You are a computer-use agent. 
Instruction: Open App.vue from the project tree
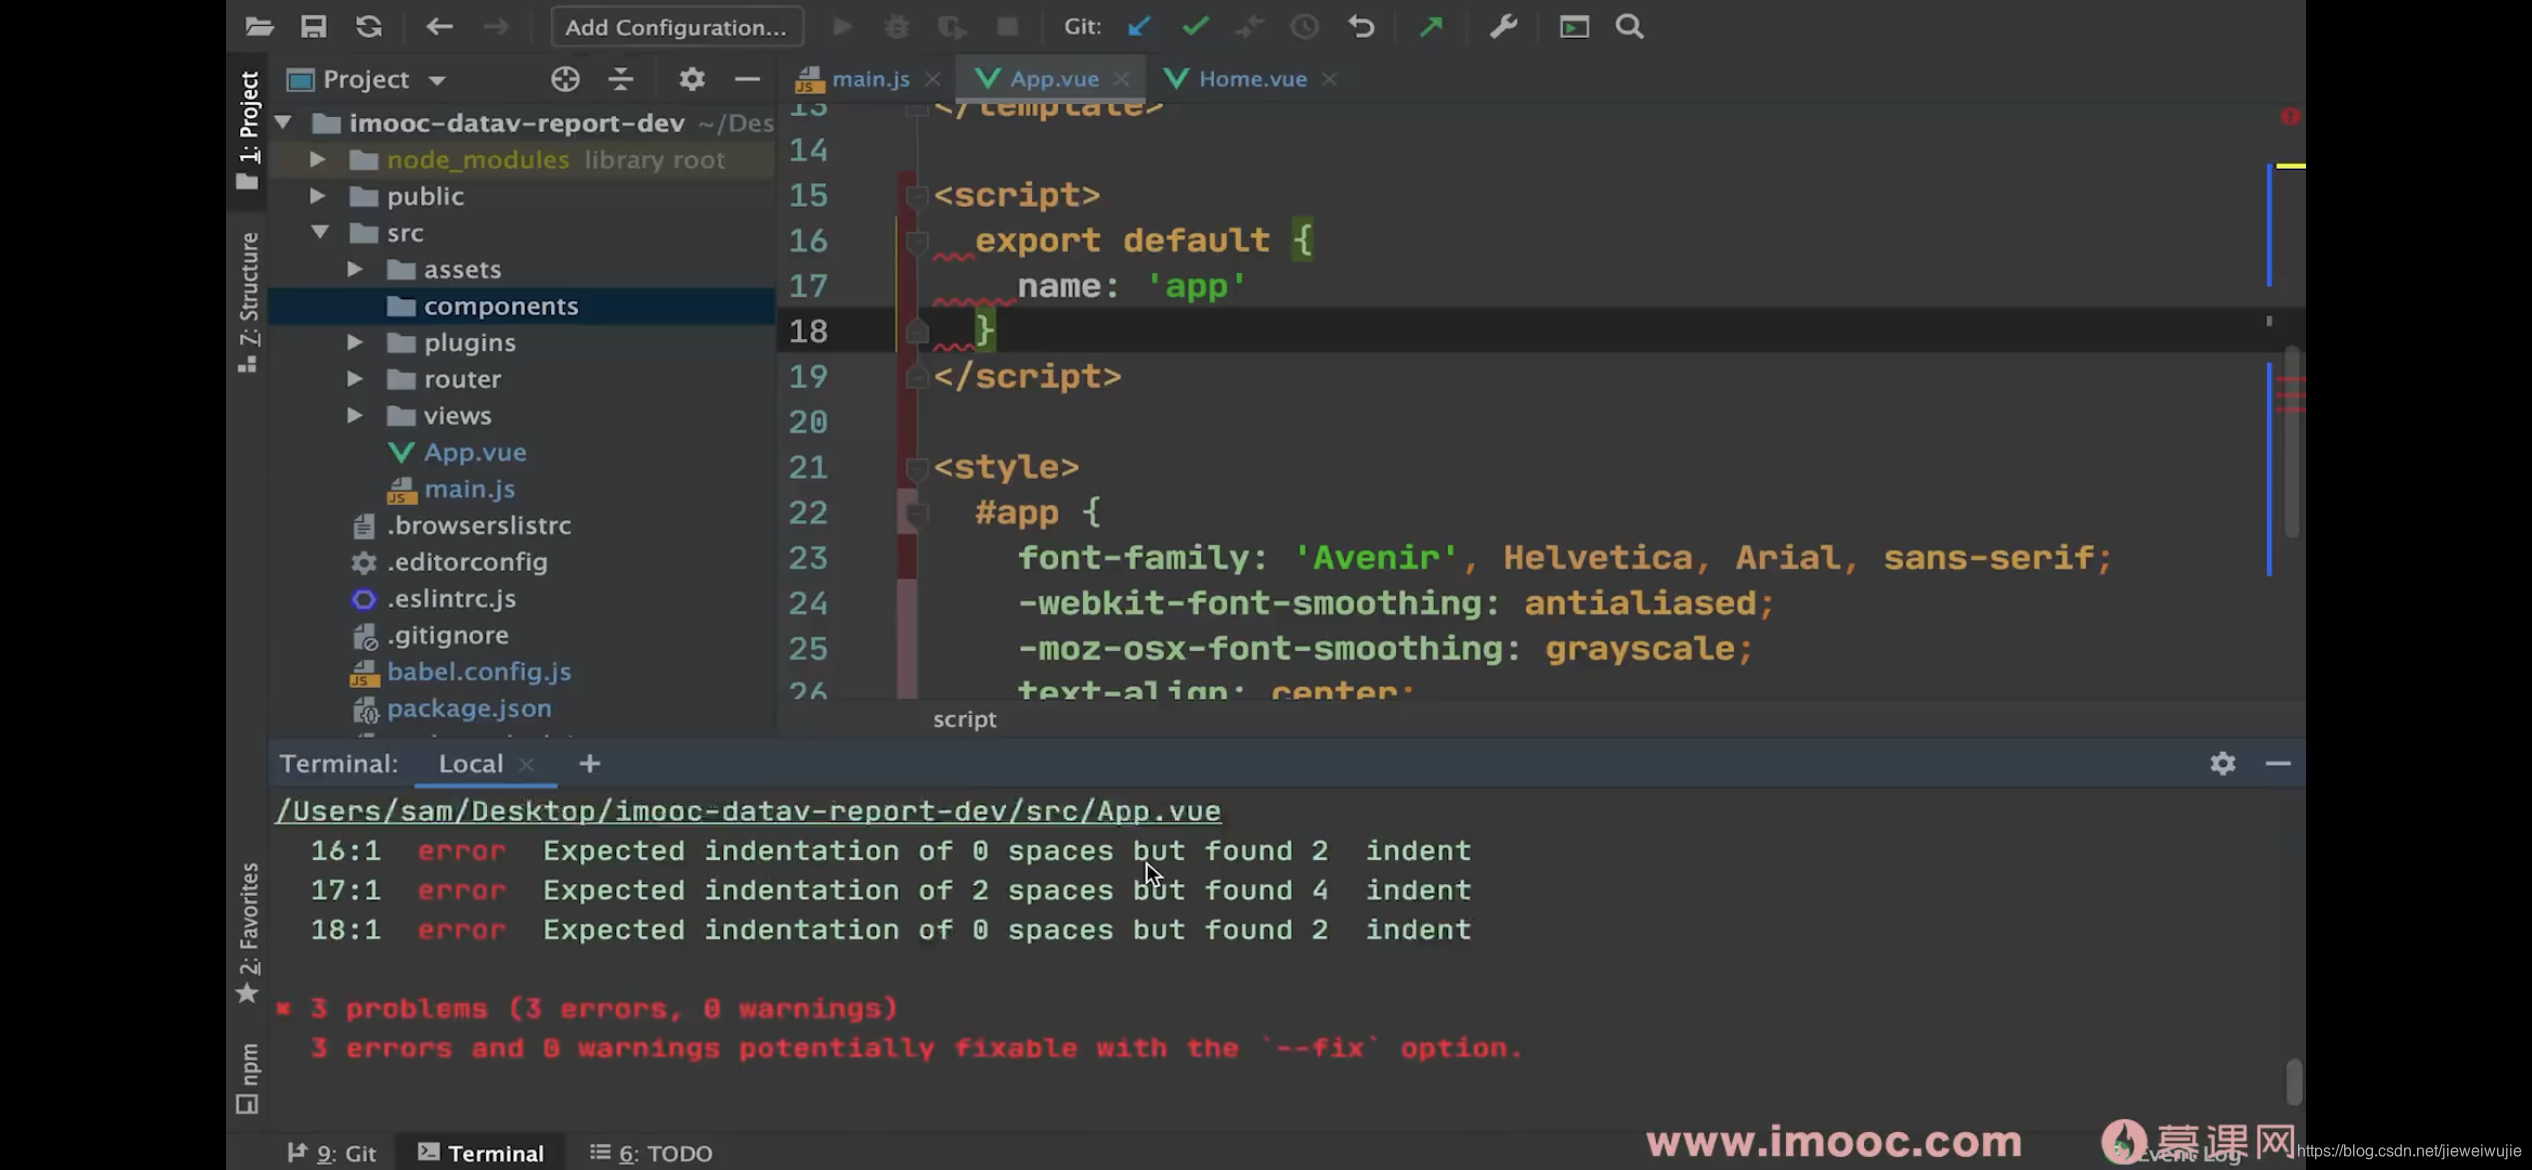point(475,452)
